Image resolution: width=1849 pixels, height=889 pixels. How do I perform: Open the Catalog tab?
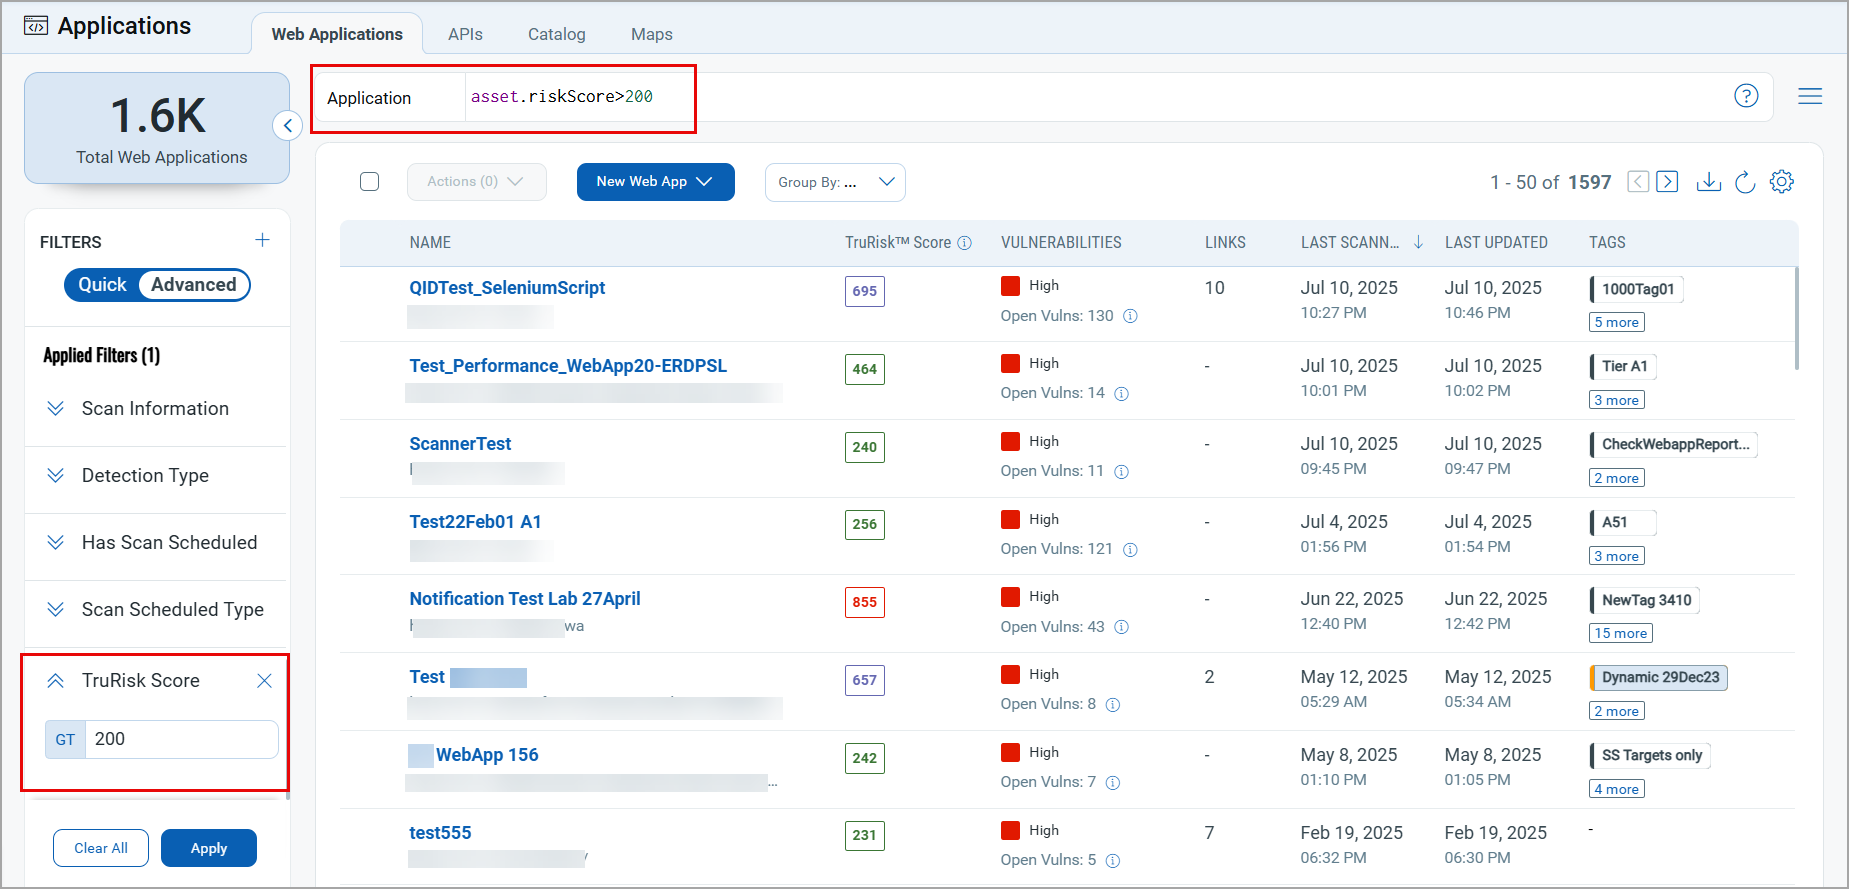[556, 34]
